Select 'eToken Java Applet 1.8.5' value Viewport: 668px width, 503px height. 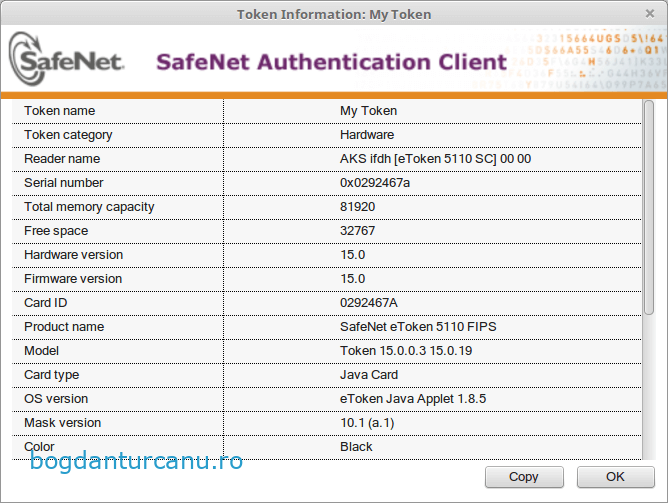(x=413, y=399)
